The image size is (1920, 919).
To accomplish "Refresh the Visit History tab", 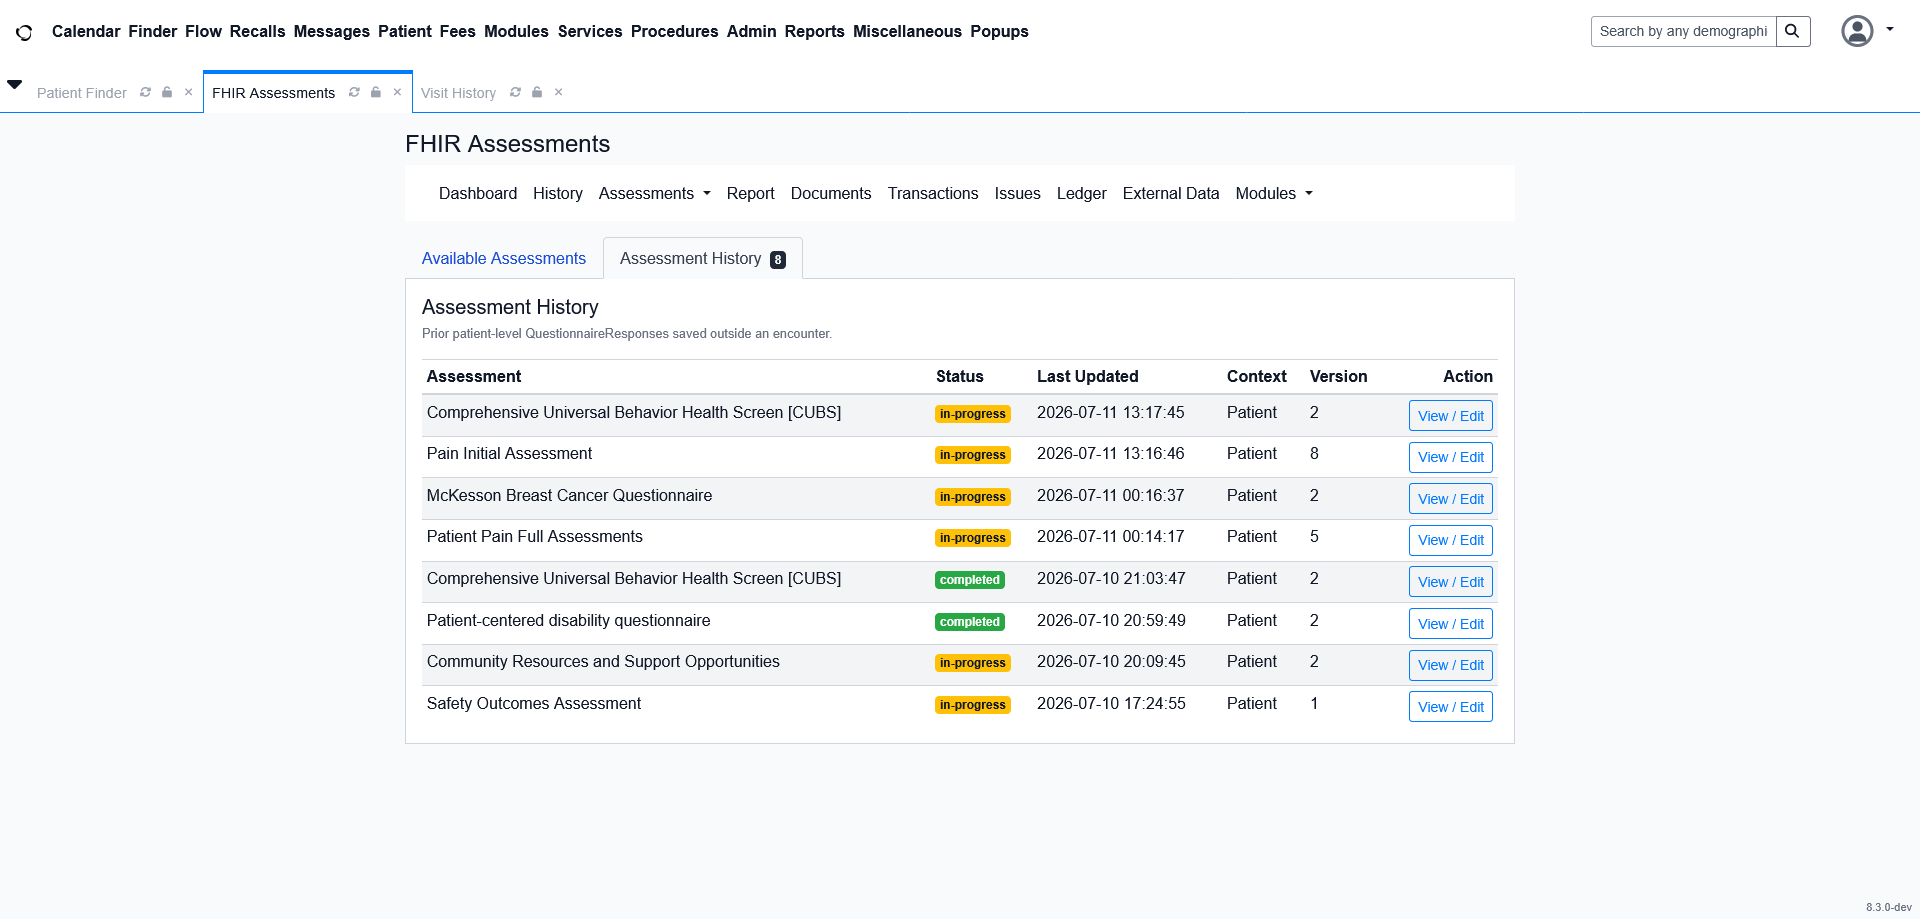I will (x=515, y=92).
